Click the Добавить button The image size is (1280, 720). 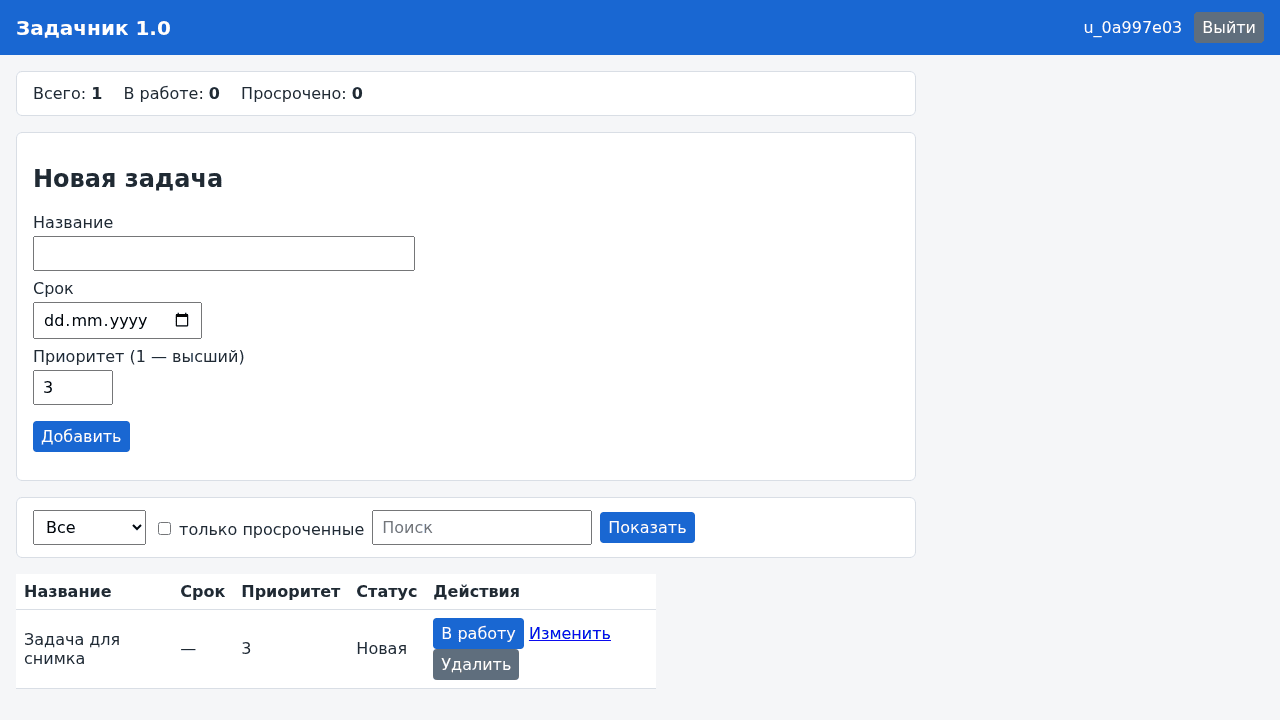81,436
